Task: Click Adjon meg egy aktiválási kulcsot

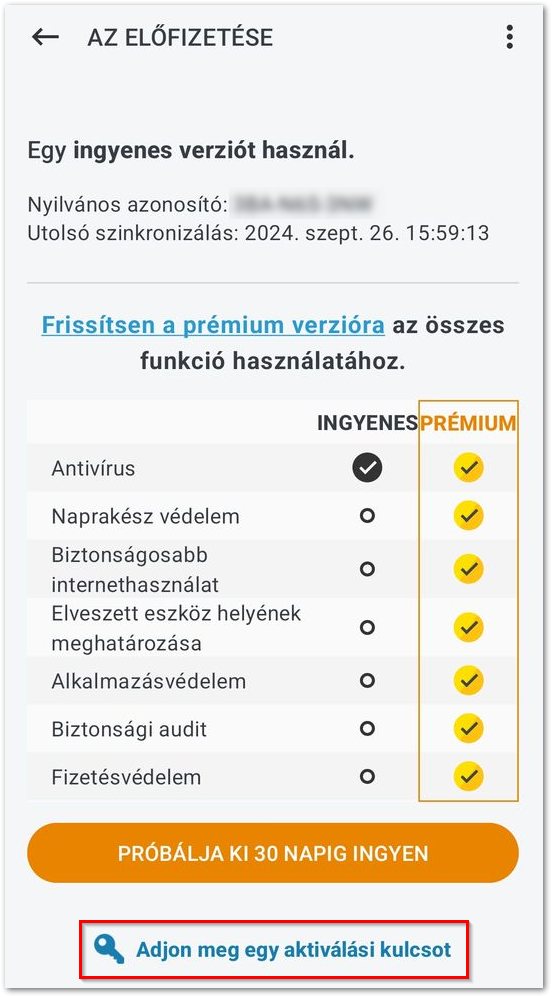Action: coord(293,949)
